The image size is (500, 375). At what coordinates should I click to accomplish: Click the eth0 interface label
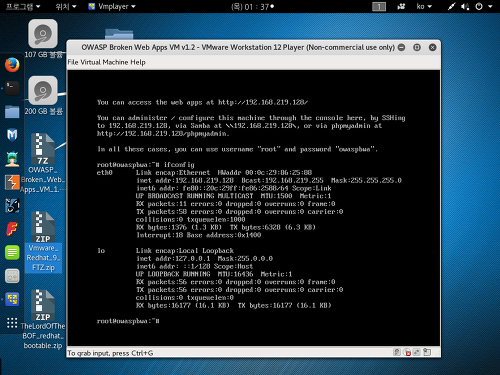click(105, 173)
